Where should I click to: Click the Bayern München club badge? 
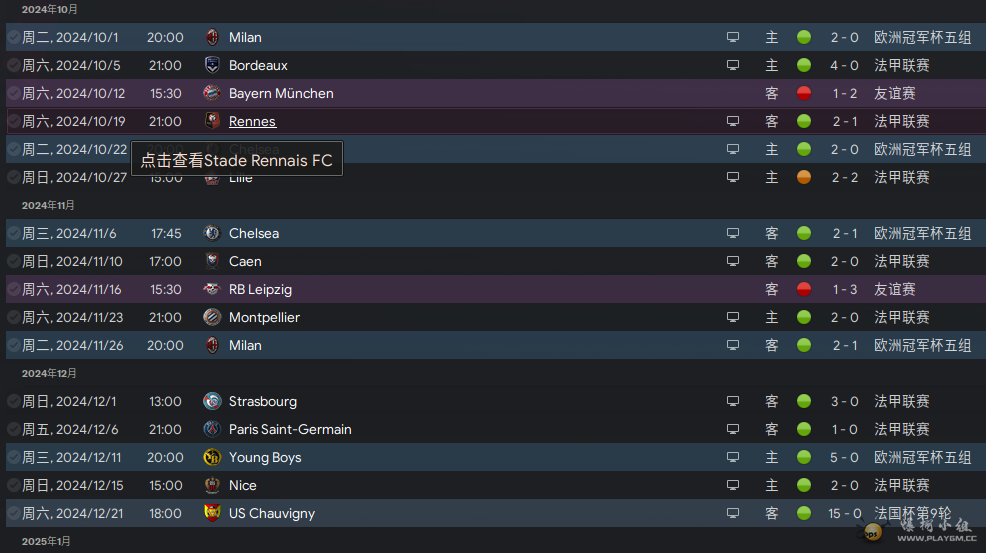click(x=213, y=93)
